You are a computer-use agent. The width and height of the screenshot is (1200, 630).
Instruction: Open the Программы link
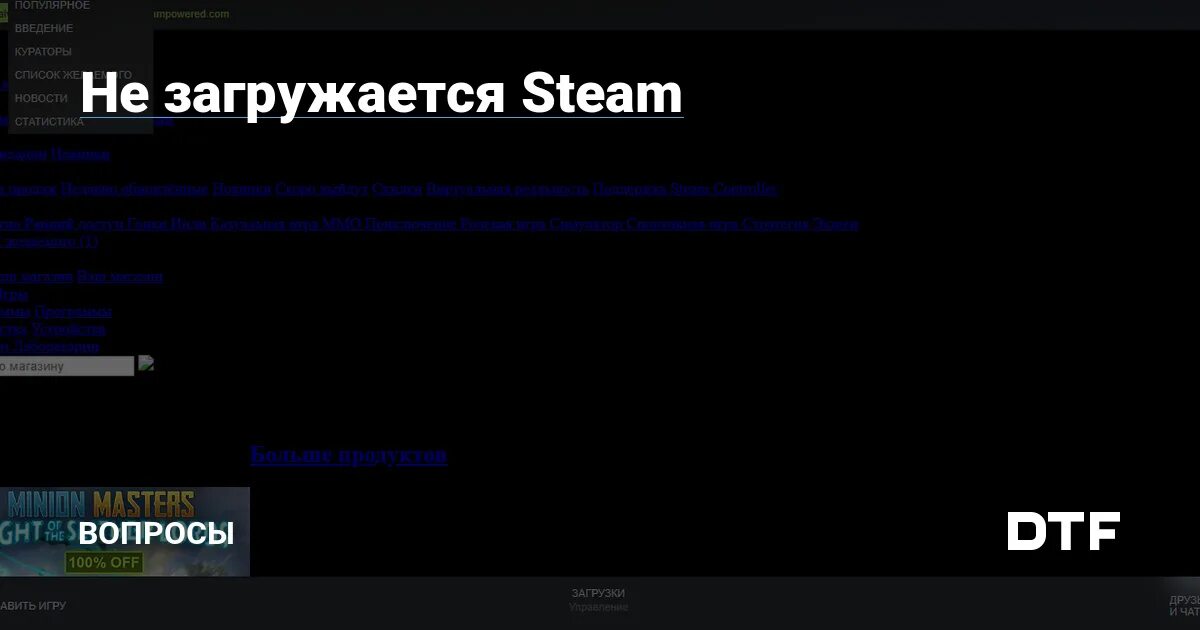click(73, 312)
